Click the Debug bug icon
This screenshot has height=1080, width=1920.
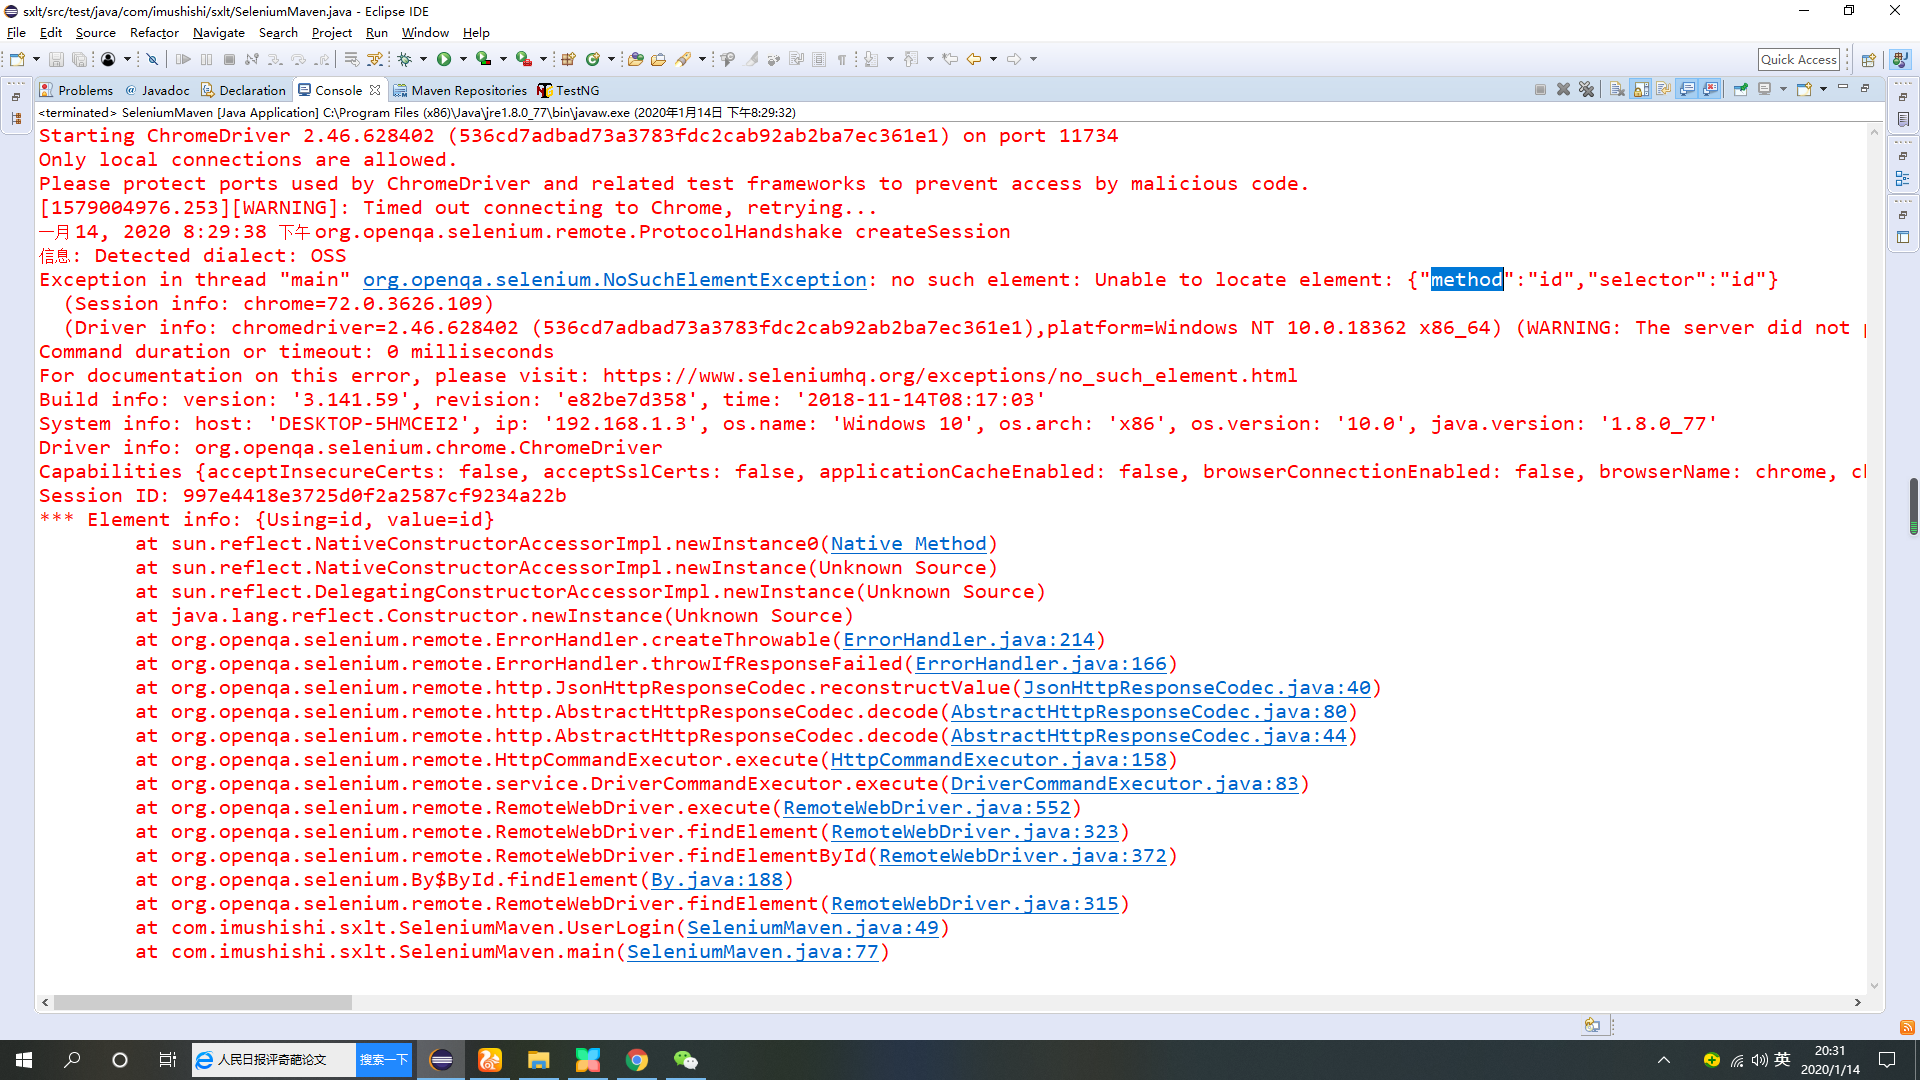405,59
